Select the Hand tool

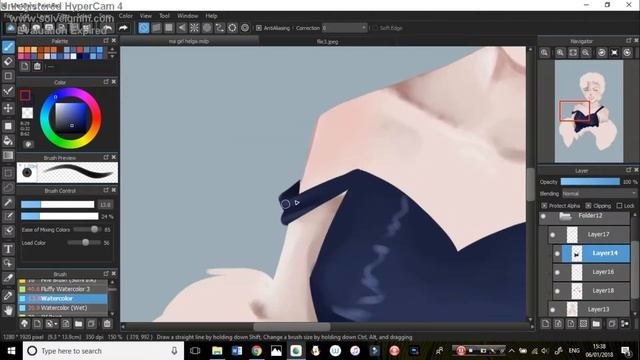[8, 311]
